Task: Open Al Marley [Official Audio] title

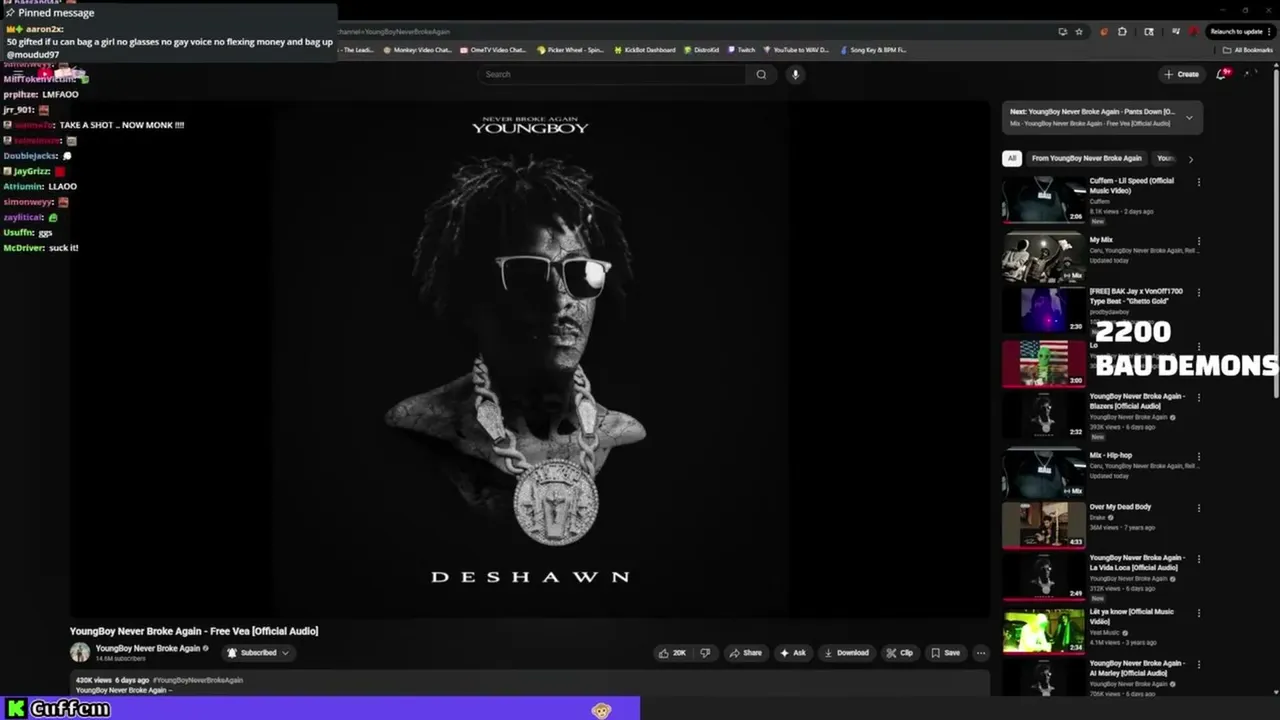Action: [x=1137, y=668]
